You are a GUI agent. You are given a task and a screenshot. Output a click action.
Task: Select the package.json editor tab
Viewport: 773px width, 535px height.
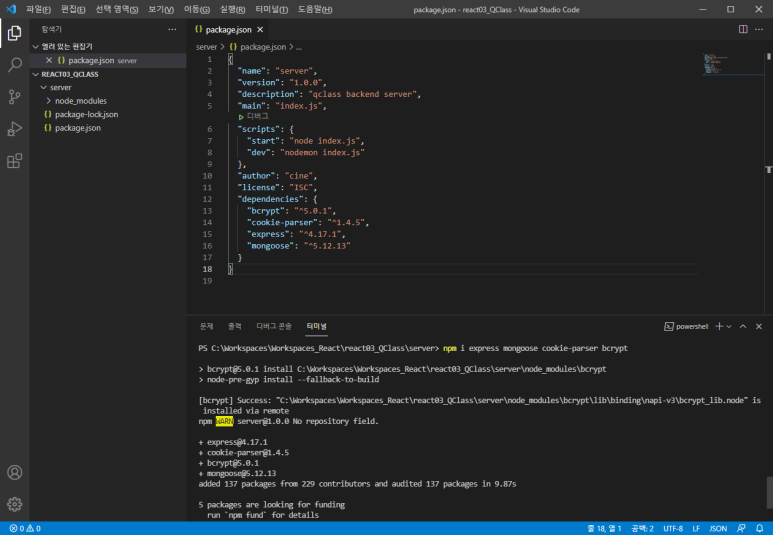(x=229, y=30)
